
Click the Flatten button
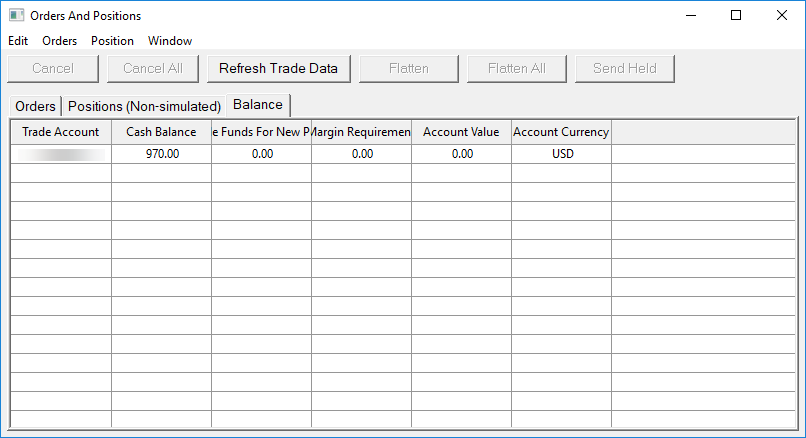(409, 68)
